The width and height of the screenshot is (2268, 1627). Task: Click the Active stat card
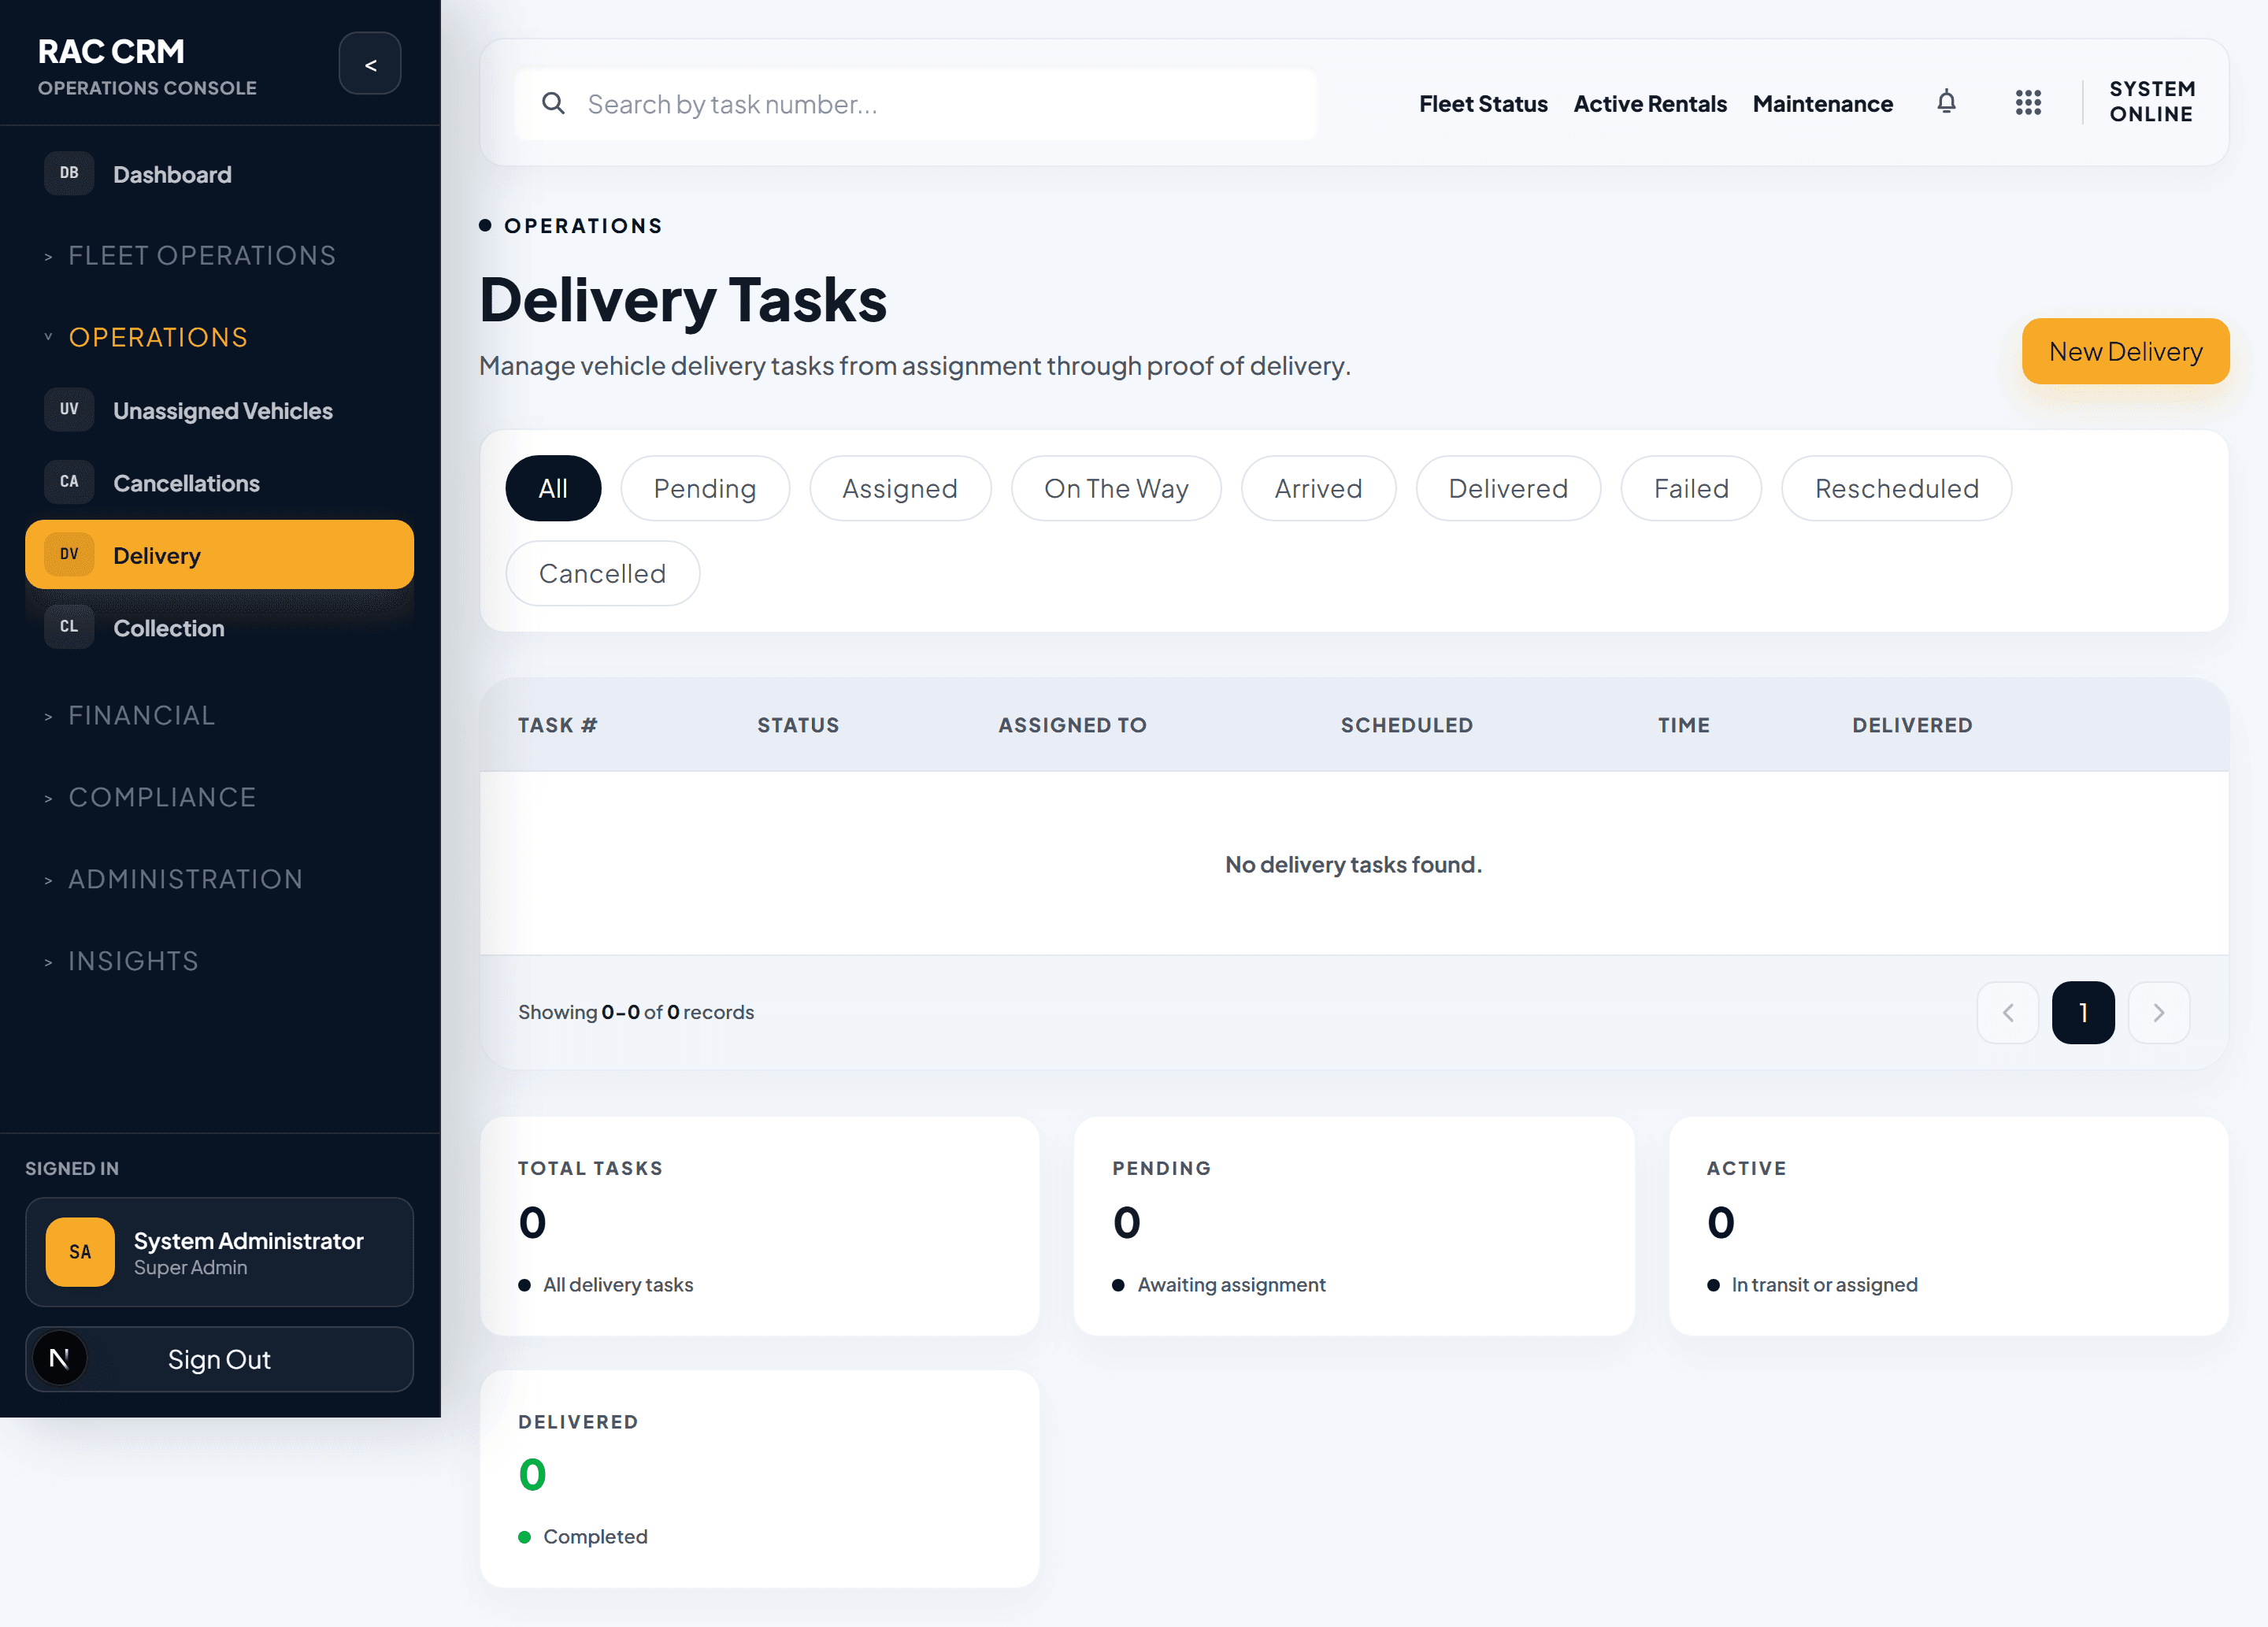click(1948, 1226)
